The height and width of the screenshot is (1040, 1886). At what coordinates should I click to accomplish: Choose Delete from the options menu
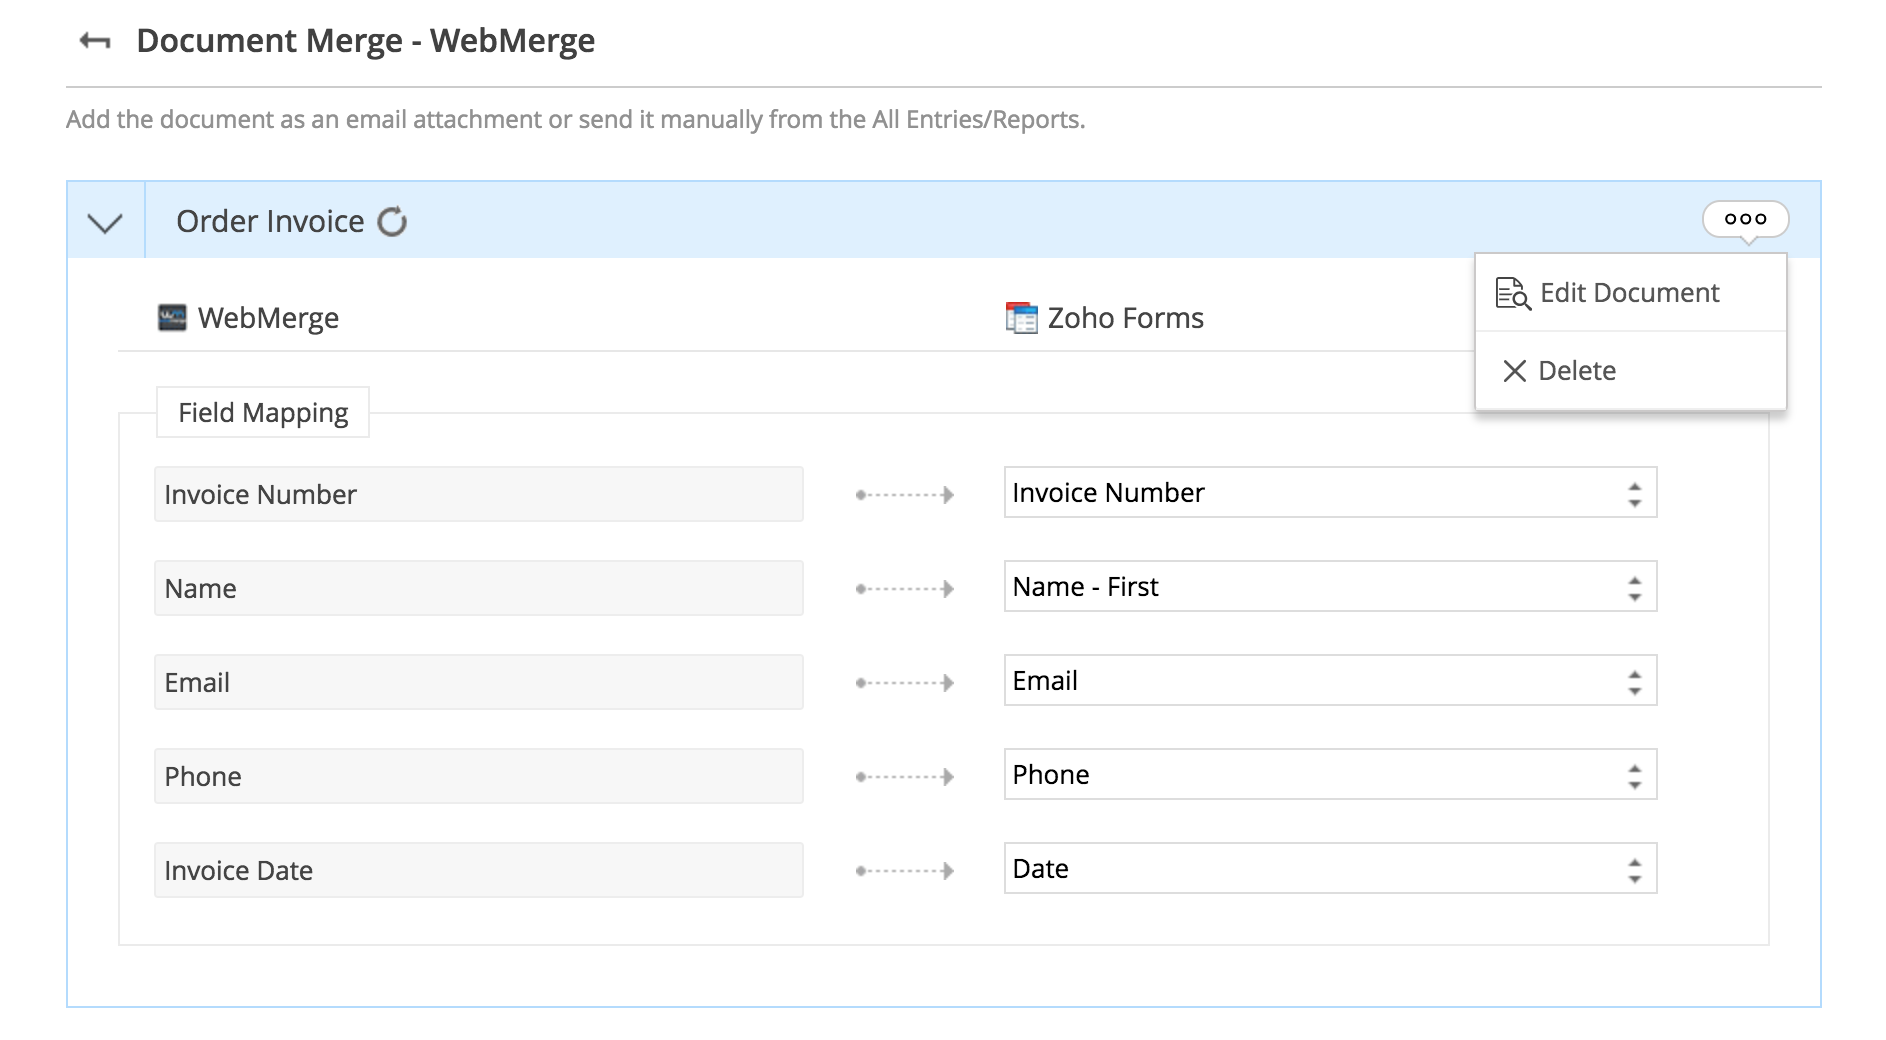(1577, 371)
